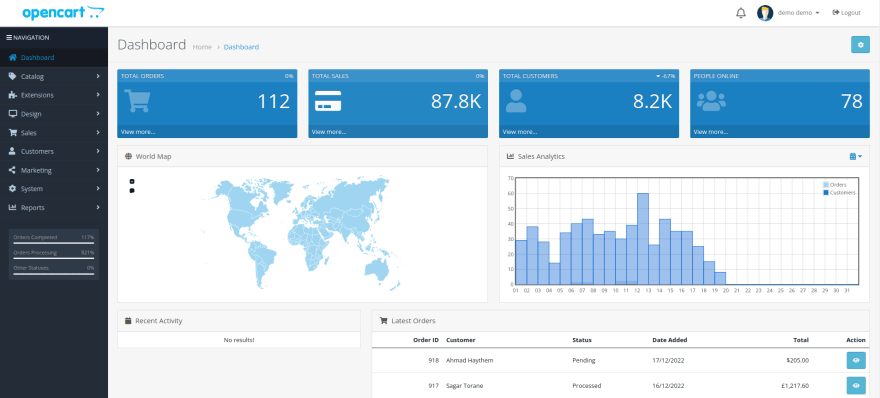Image resolution: width=880 pixels, height=398 pixels.
Task: Zoom in on the world map
Action: tap(132, 181)
